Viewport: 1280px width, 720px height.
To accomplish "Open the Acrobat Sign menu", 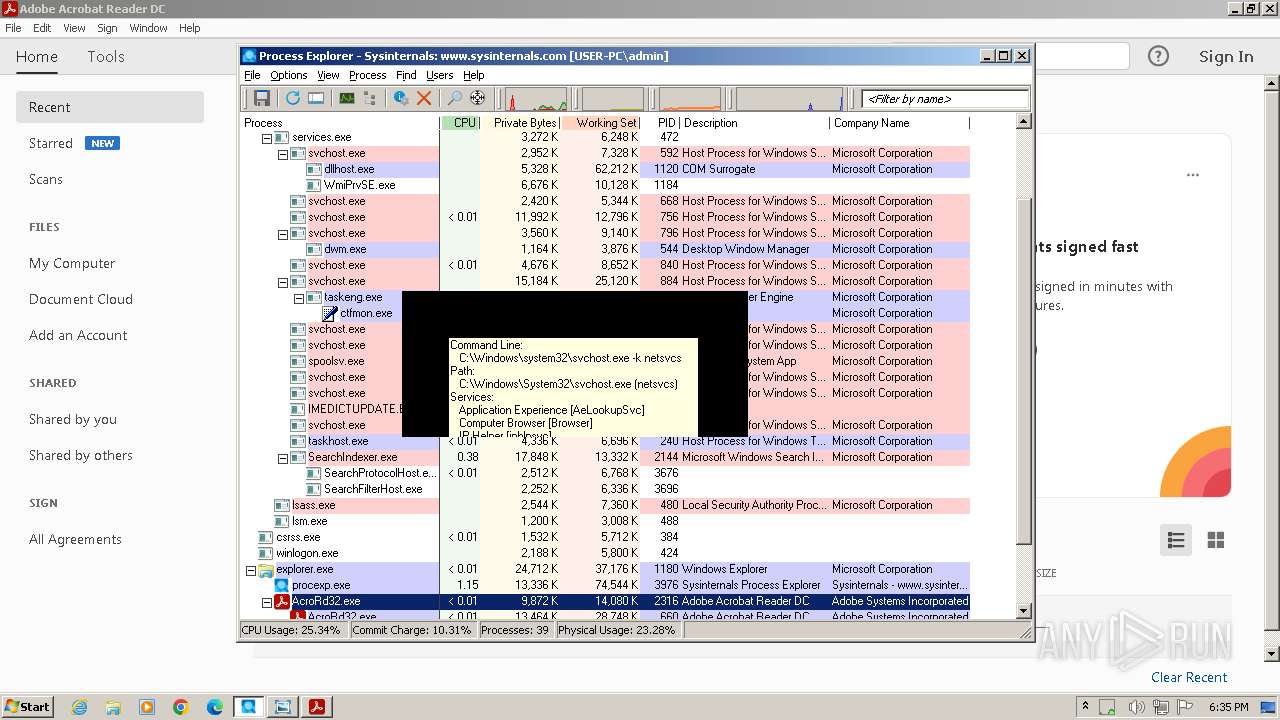I will tap(107, 28).
